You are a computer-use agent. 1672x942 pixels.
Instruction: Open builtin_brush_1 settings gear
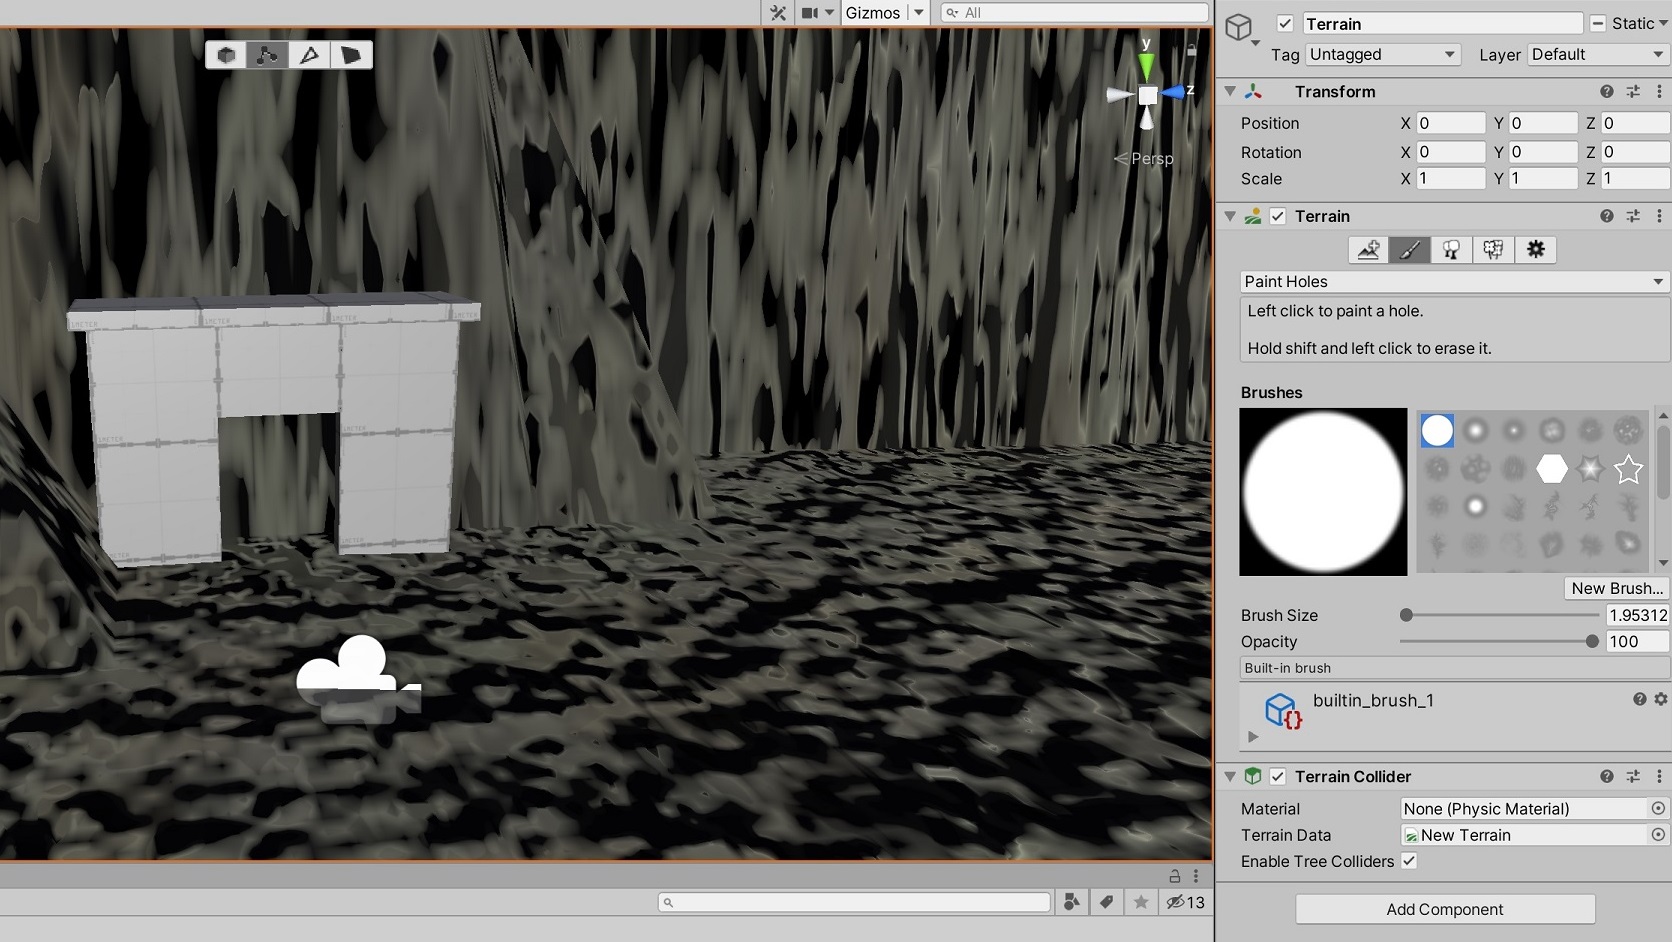(1660, 700)
